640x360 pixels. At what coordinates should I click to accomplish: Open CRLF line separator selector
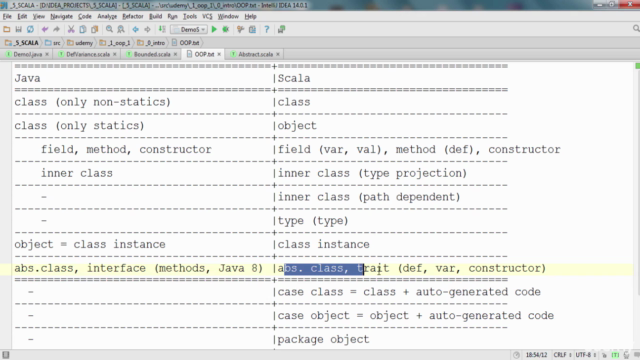562,355
